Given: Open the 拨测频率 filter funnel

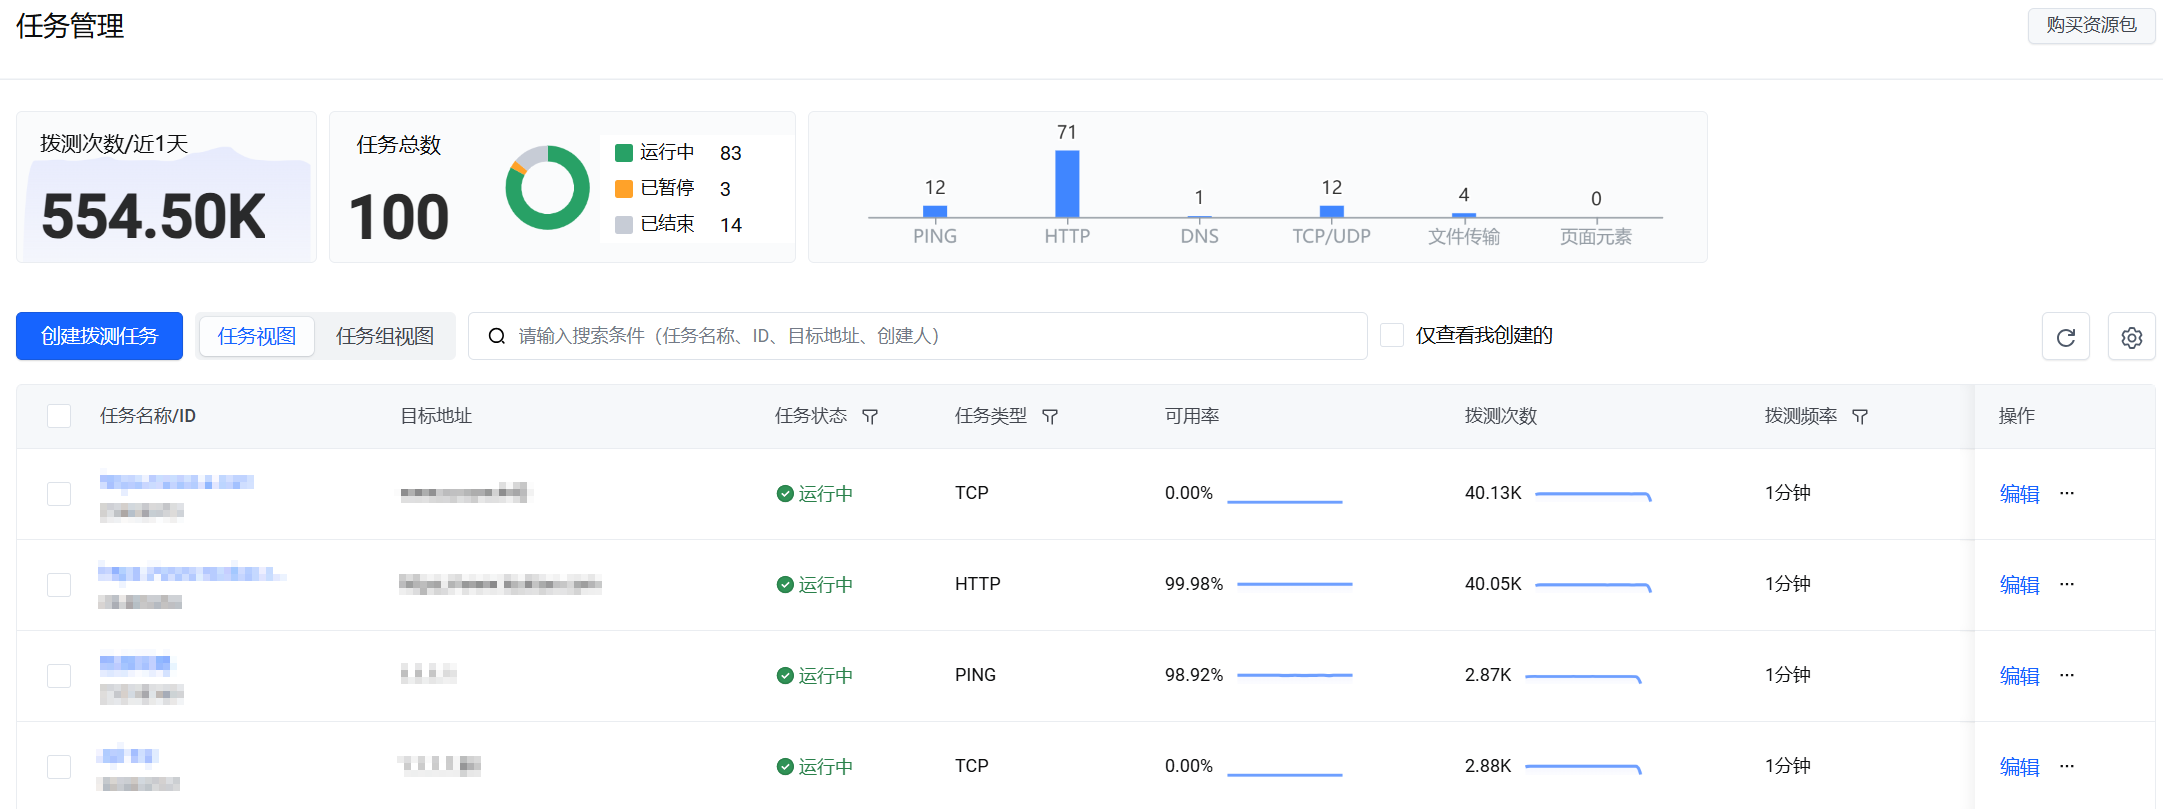Looking at the screenshot, I should click(1860, 416).
